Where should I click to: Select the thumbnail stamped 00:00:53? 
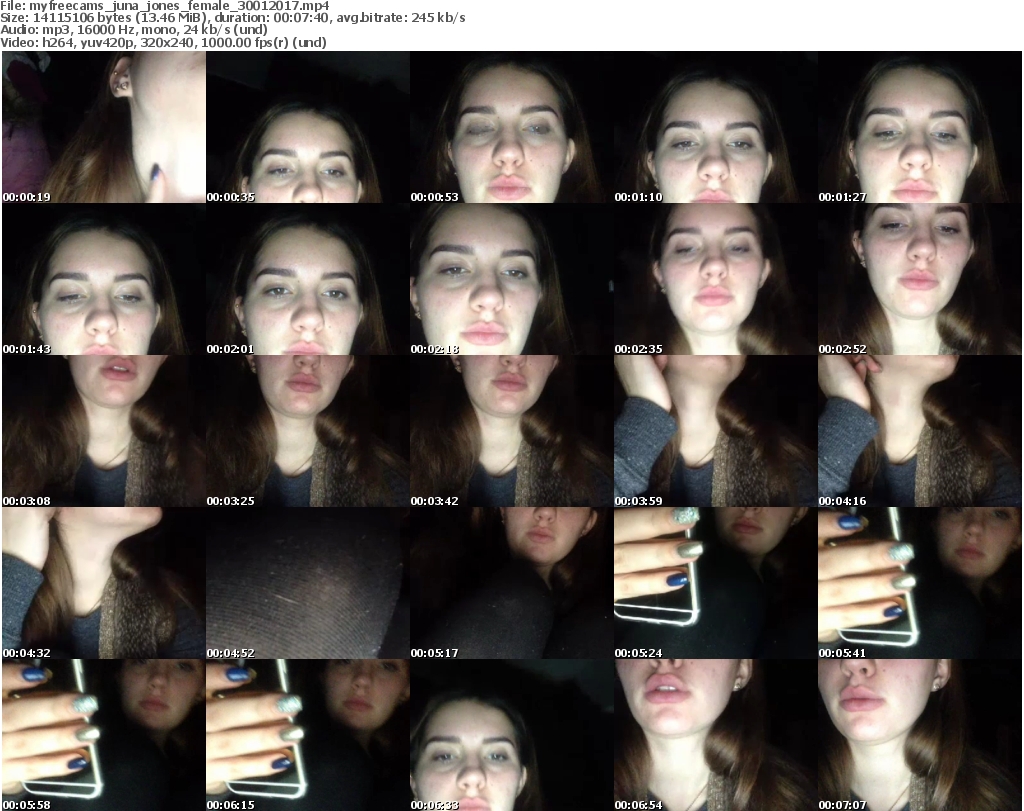click(511, 127)
